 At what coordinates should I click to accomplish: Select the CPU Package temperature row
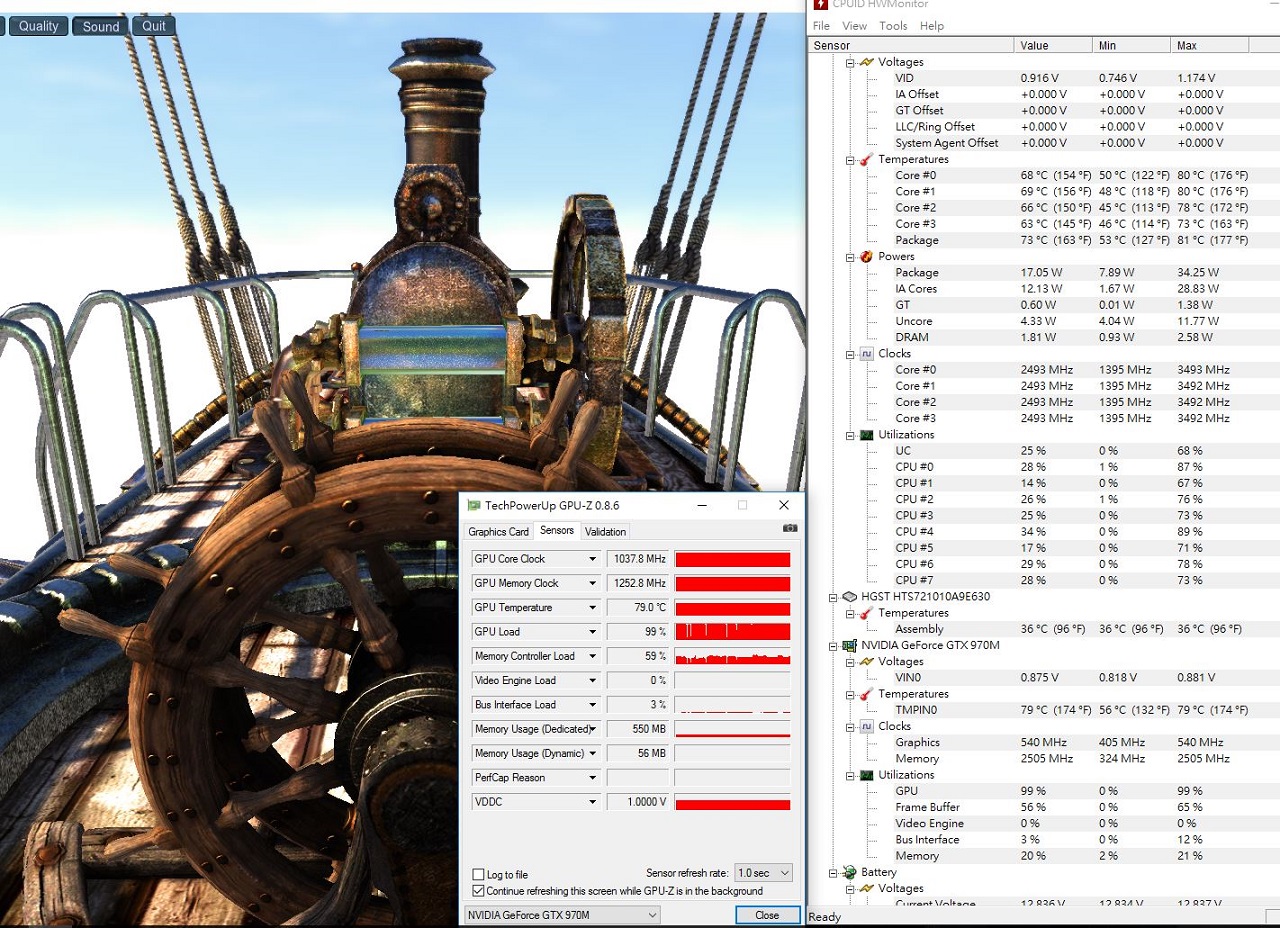(x=1043, y=240)
